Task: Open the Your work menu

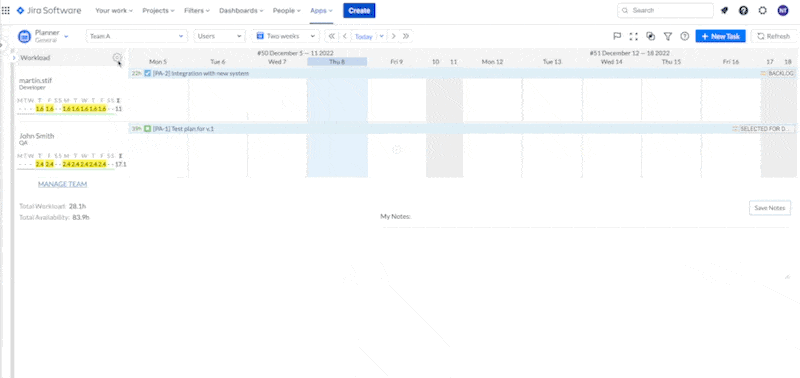Action: point(114,10)
